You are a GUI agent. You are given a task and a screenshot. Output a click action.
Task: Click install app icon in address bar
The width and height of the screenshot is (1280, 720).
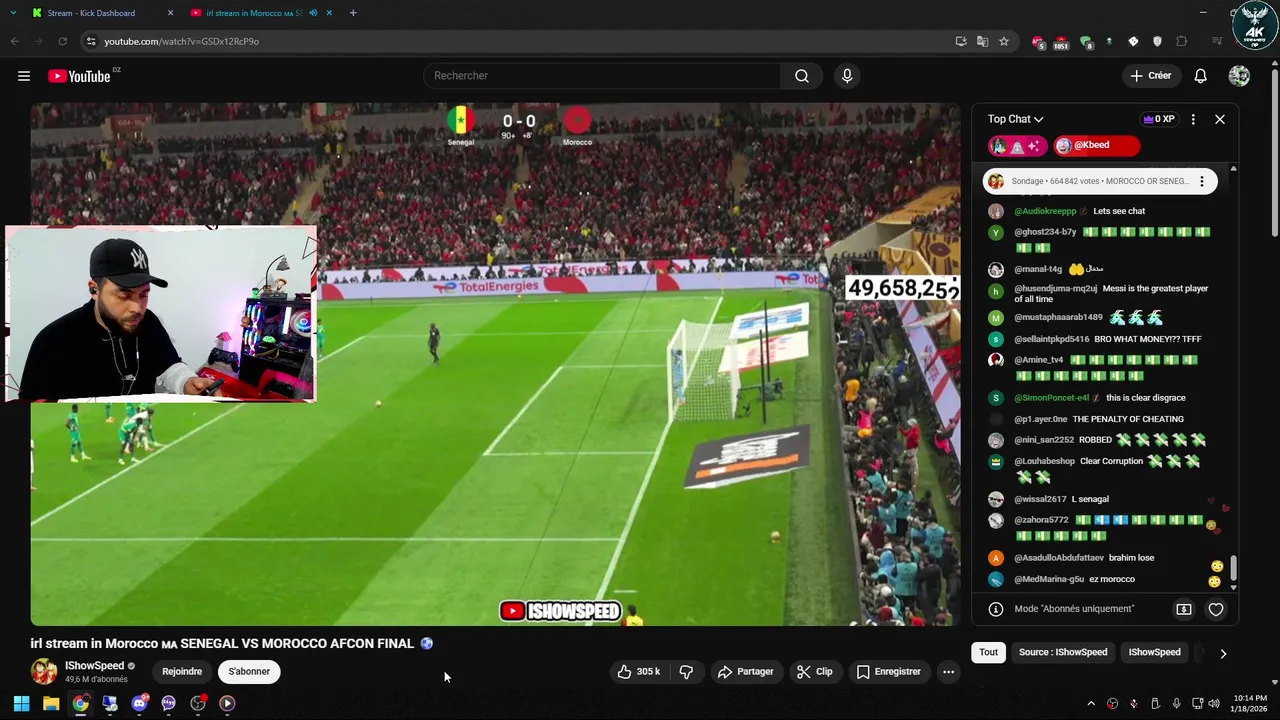[960, 41]
